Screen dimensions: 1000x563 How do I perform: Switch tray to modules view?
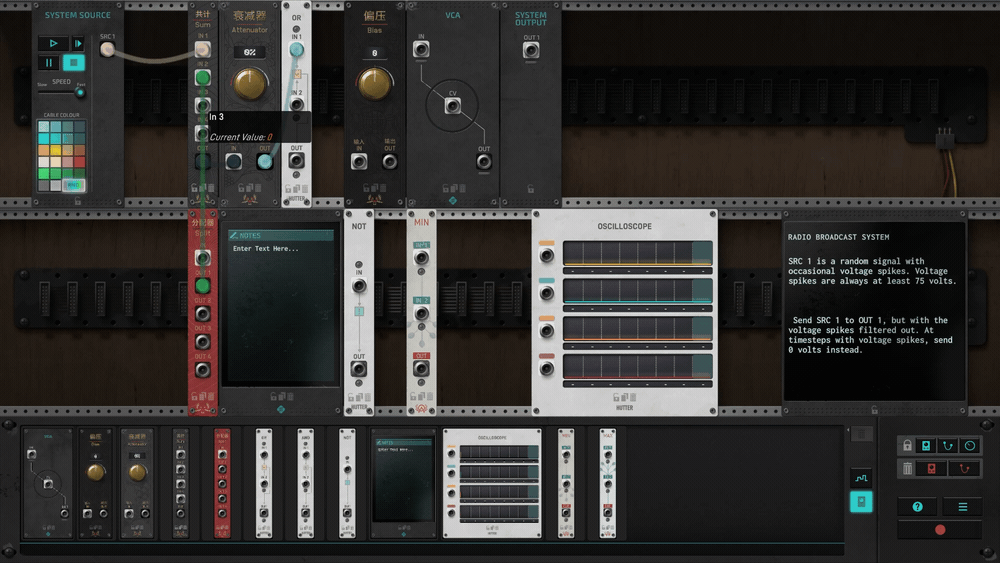point(861,502)
